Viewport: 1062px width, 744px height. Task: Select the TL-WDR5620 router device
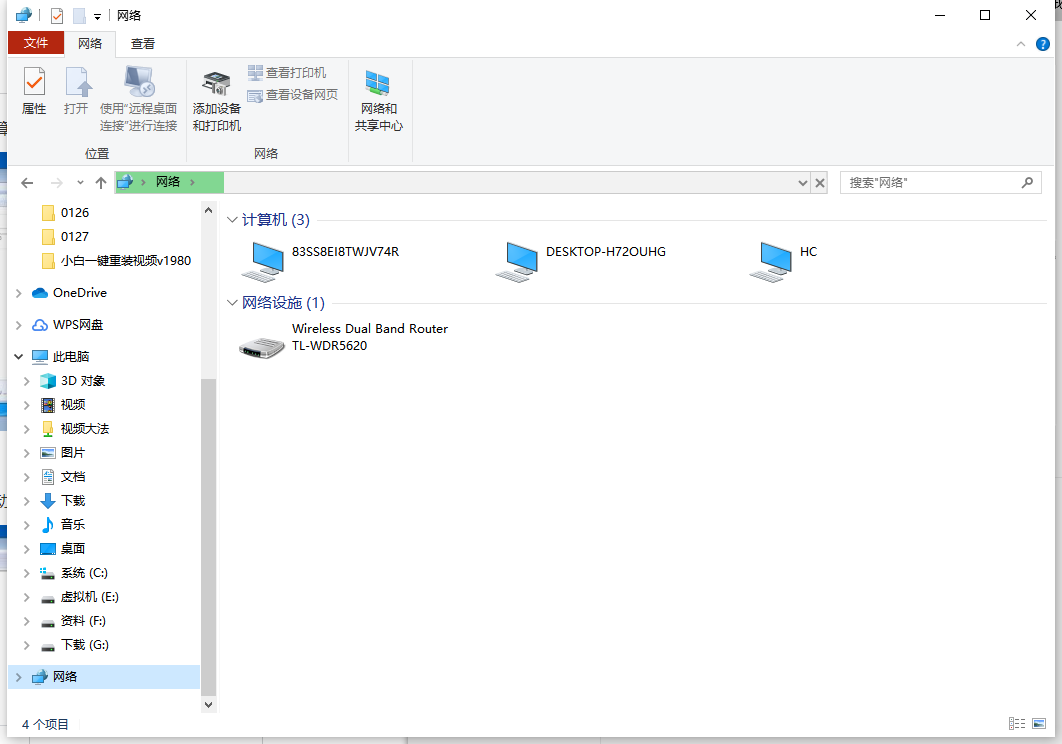343,339
